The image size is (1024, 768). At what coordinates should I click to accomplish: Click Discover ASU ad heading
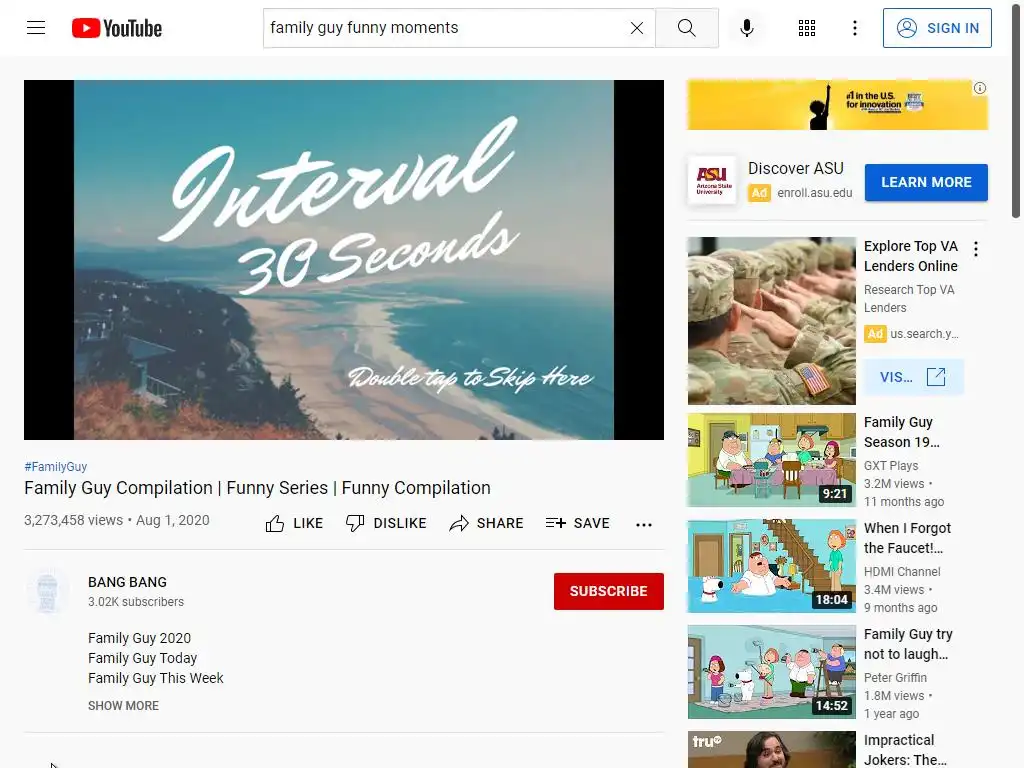(795, 168)
